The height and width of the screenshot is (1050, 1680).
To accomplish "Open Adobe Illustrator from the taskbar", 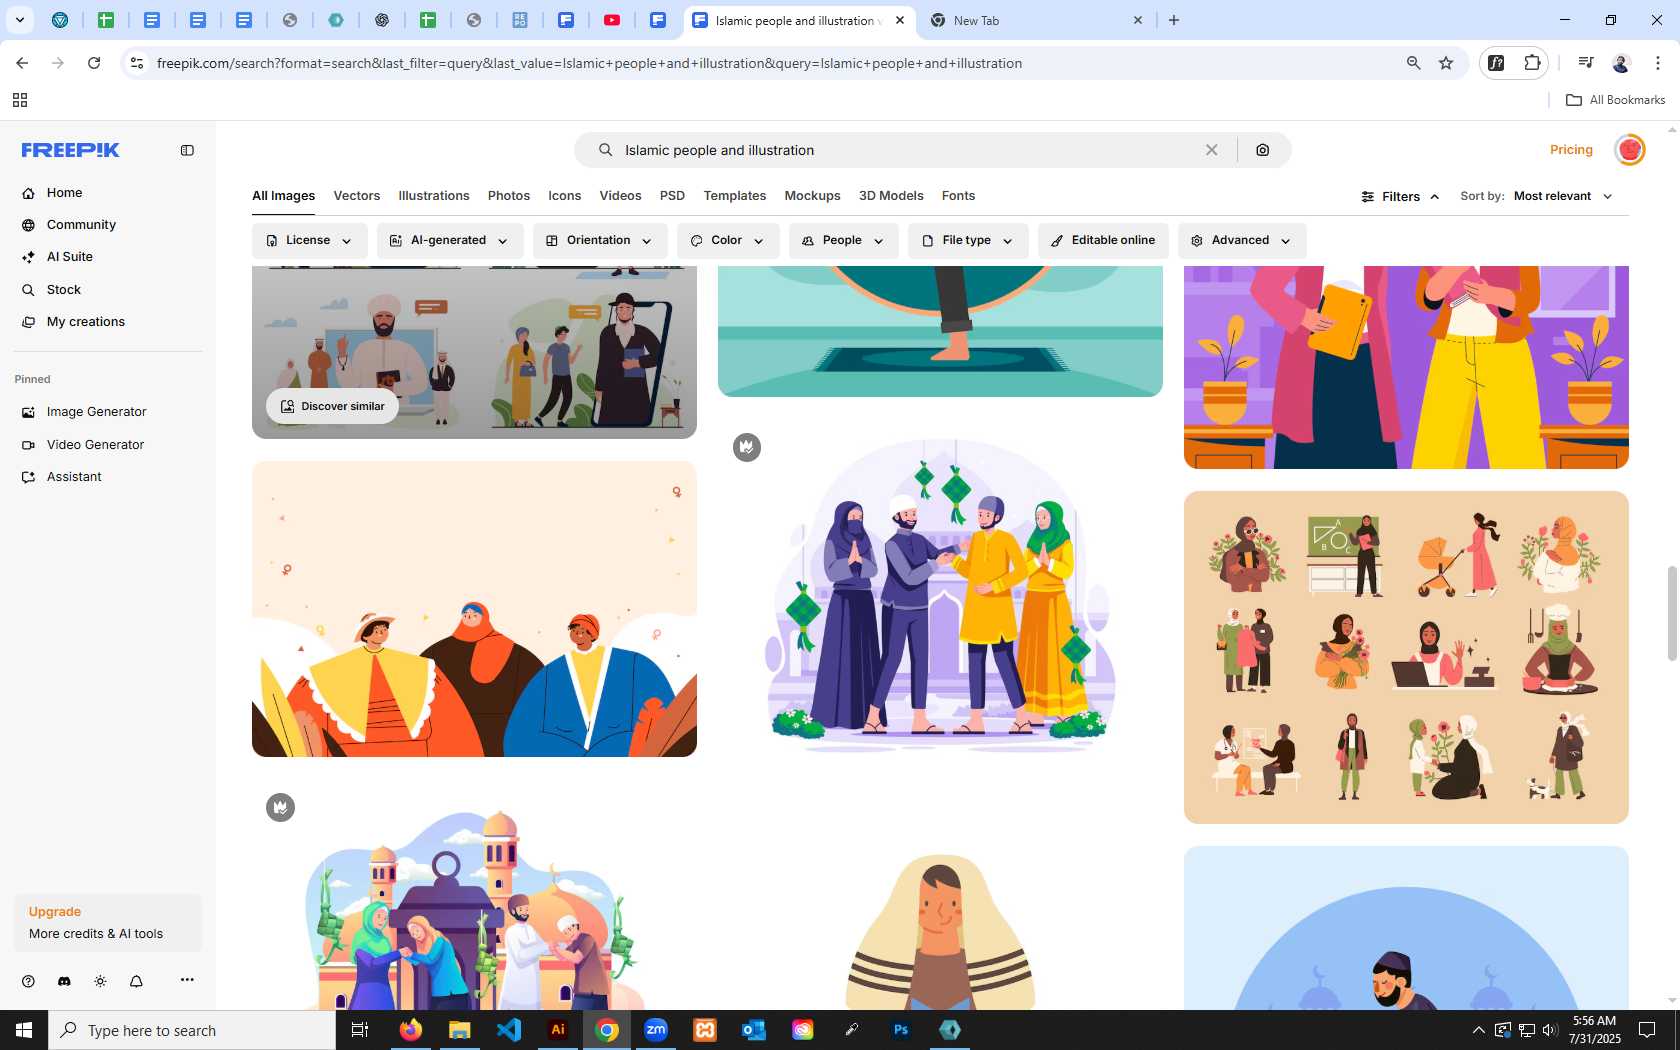I will coord(558,1030).
